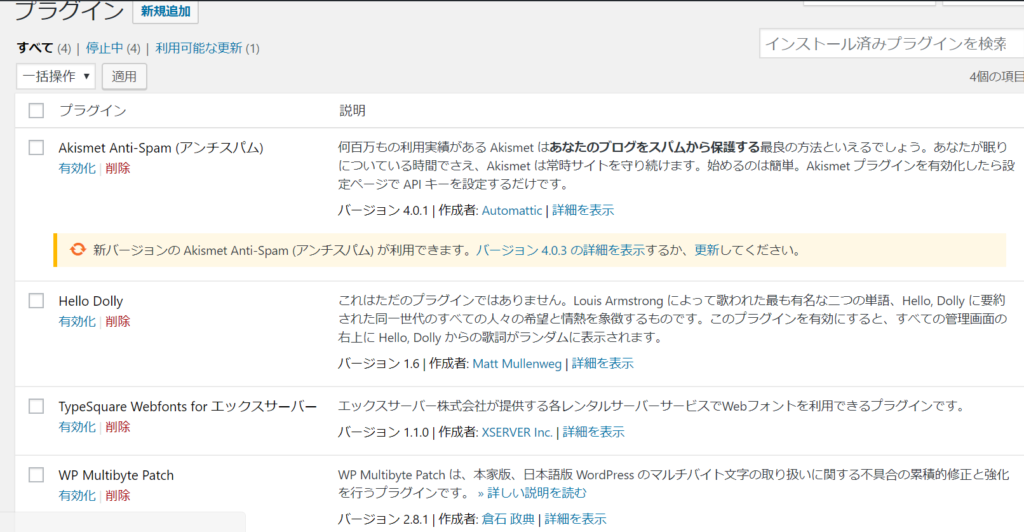Click the バージョン 4.0.1 version text
The width and height of the screenshot is (1024, 532).
pyautogui.click(x=383, y=210)
